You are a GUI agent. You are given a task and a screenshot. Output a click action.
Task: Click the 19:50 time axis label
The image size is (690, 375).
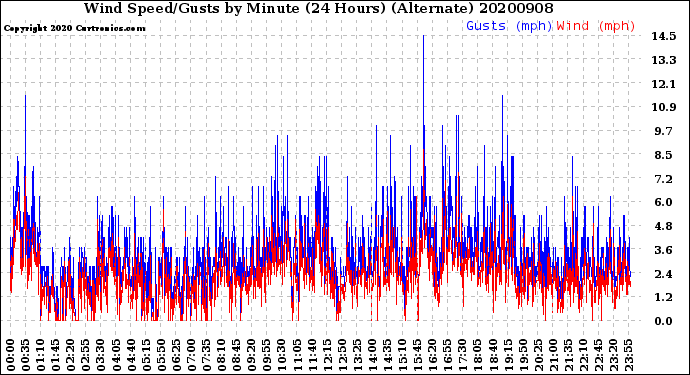pos(522,355)
